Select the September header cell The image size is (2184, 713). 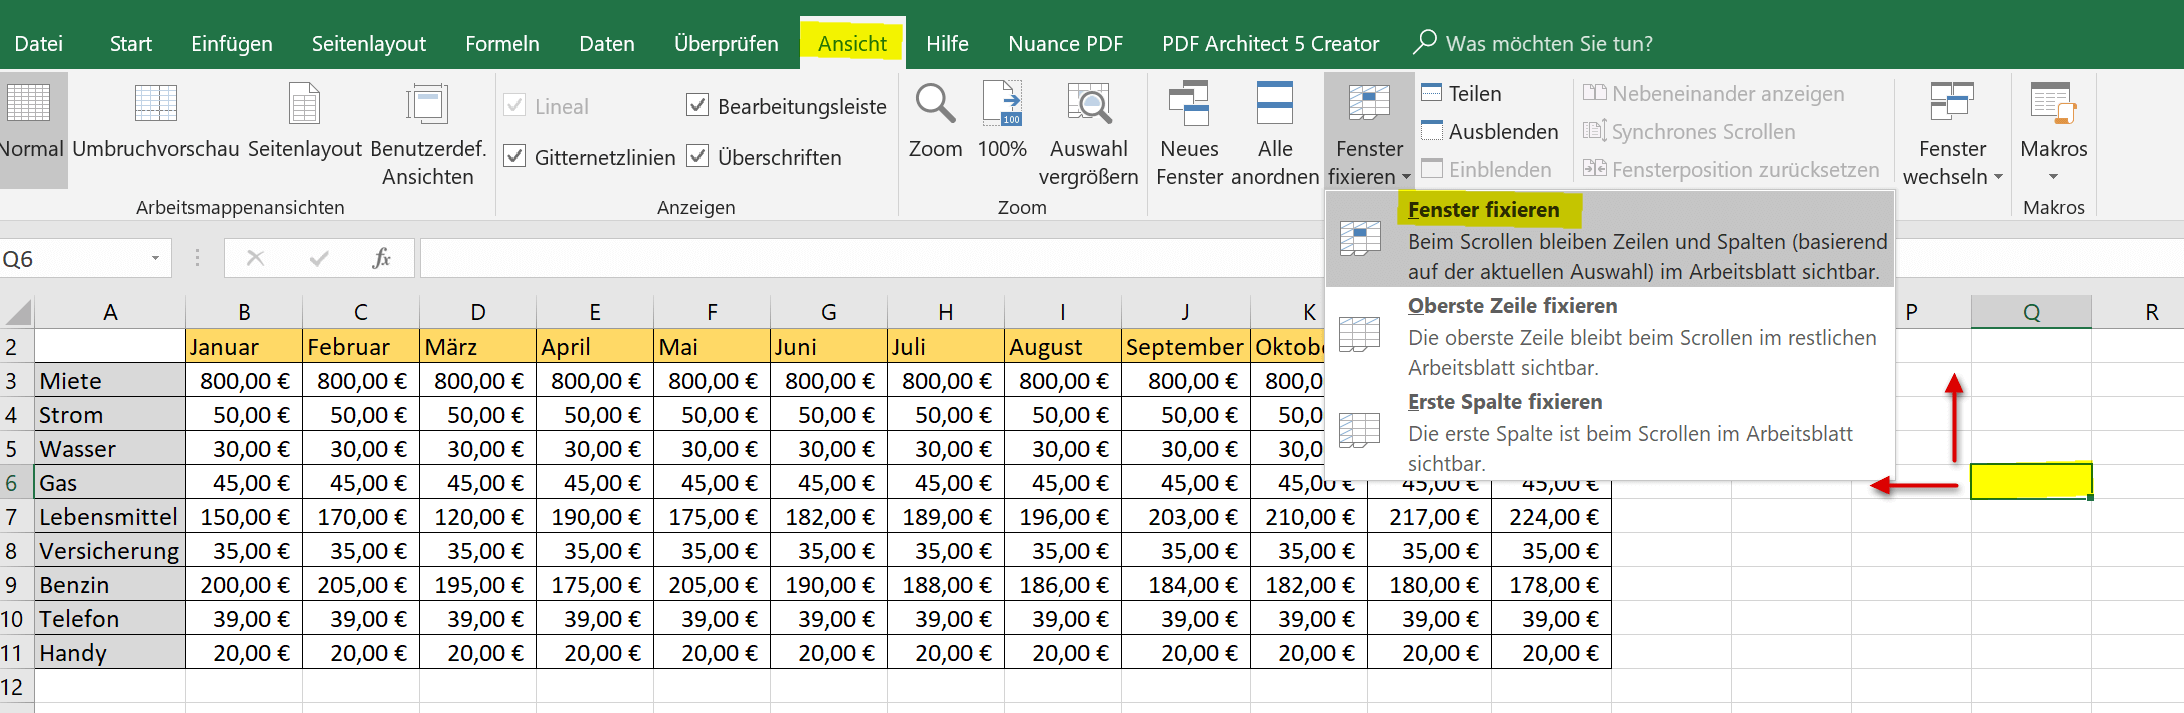(x=1186, y=347)
